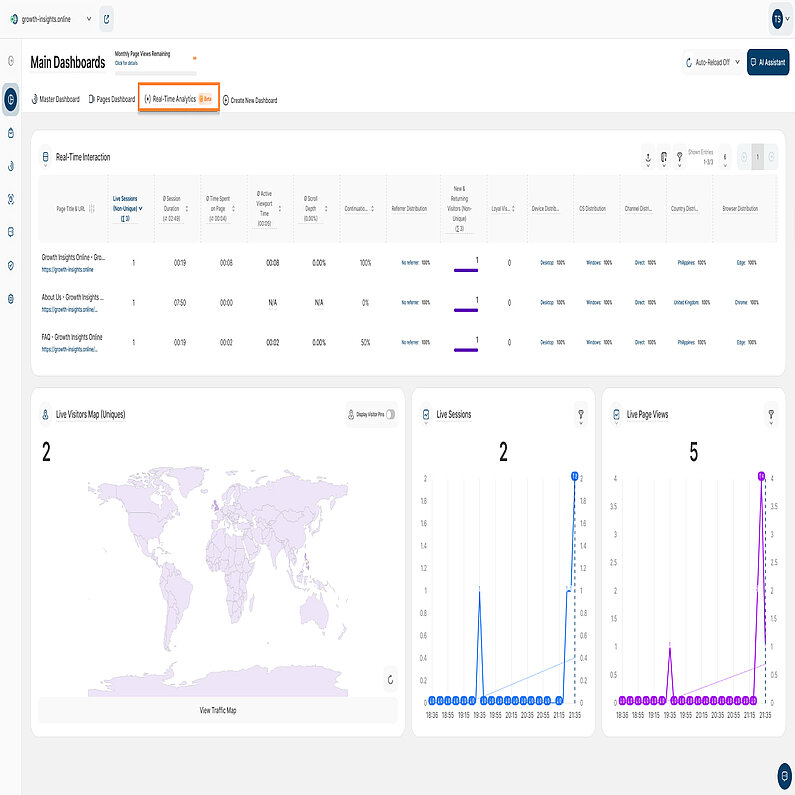Image resolution: width=795 pixels, height=795 pixels.
Task: Open the FAQ page URL link
Action: click(69, 349)
